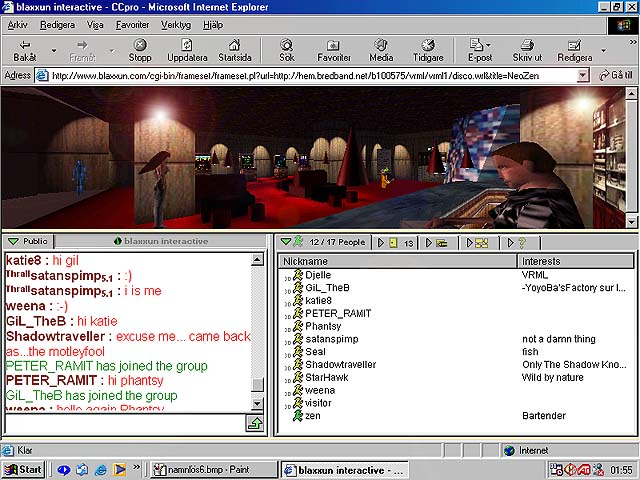Click media player icon in quick launch
640x480 pixels.
(119, 470)
